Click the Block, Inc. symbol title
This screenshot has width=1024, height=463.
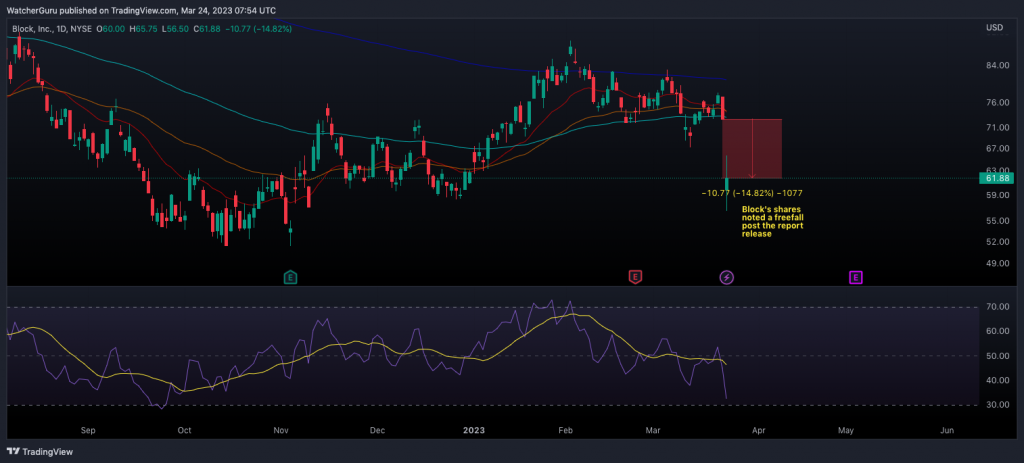point(35,29)
